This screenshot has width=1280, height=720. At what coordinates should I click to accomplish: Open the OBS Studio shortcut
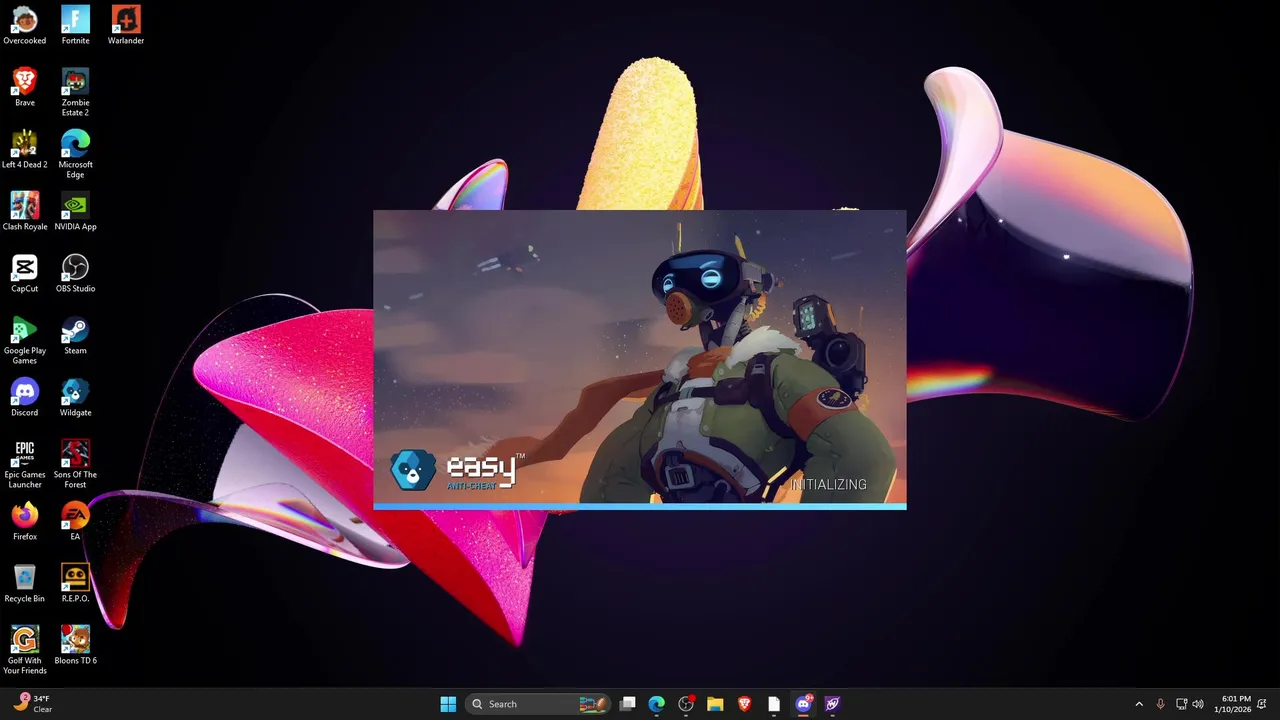tap(75, 273)
